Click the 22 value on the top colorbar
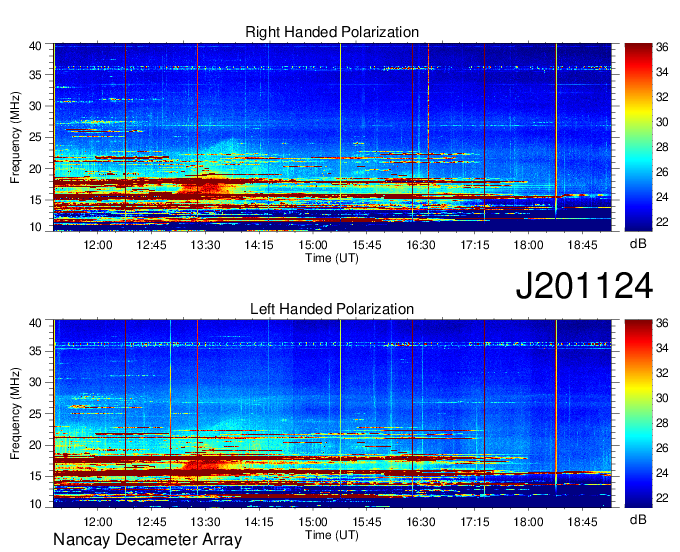 [x=662, y=222]
